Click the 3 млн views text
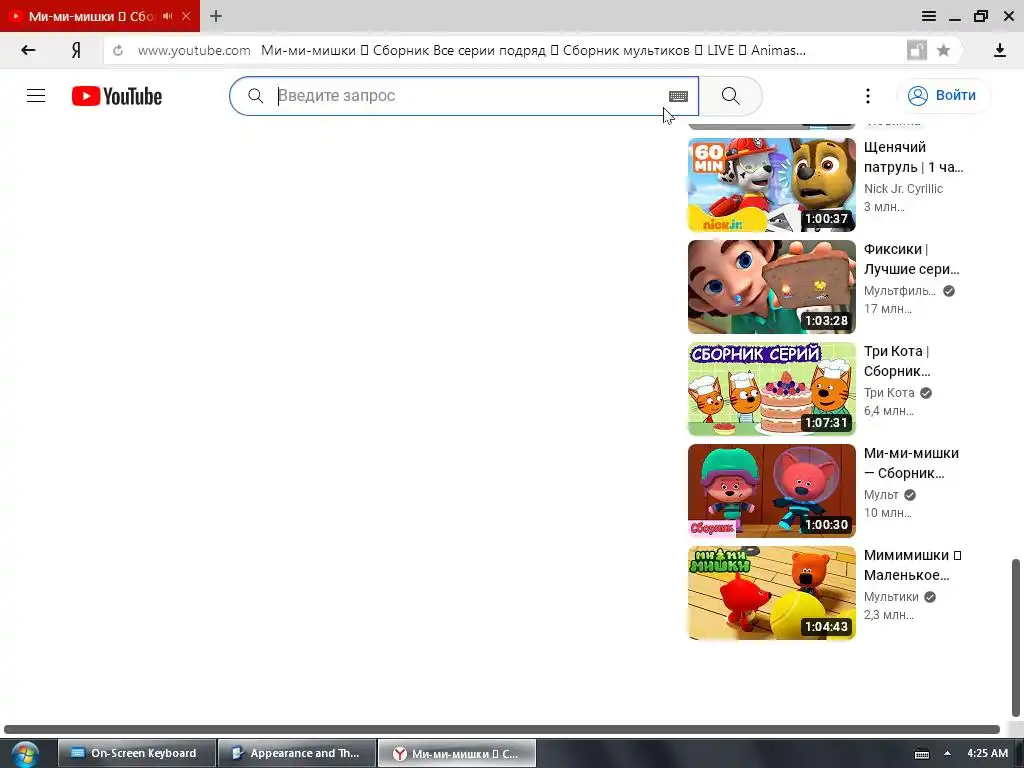This screenshot has height=768, width=1024. (884, 207)
